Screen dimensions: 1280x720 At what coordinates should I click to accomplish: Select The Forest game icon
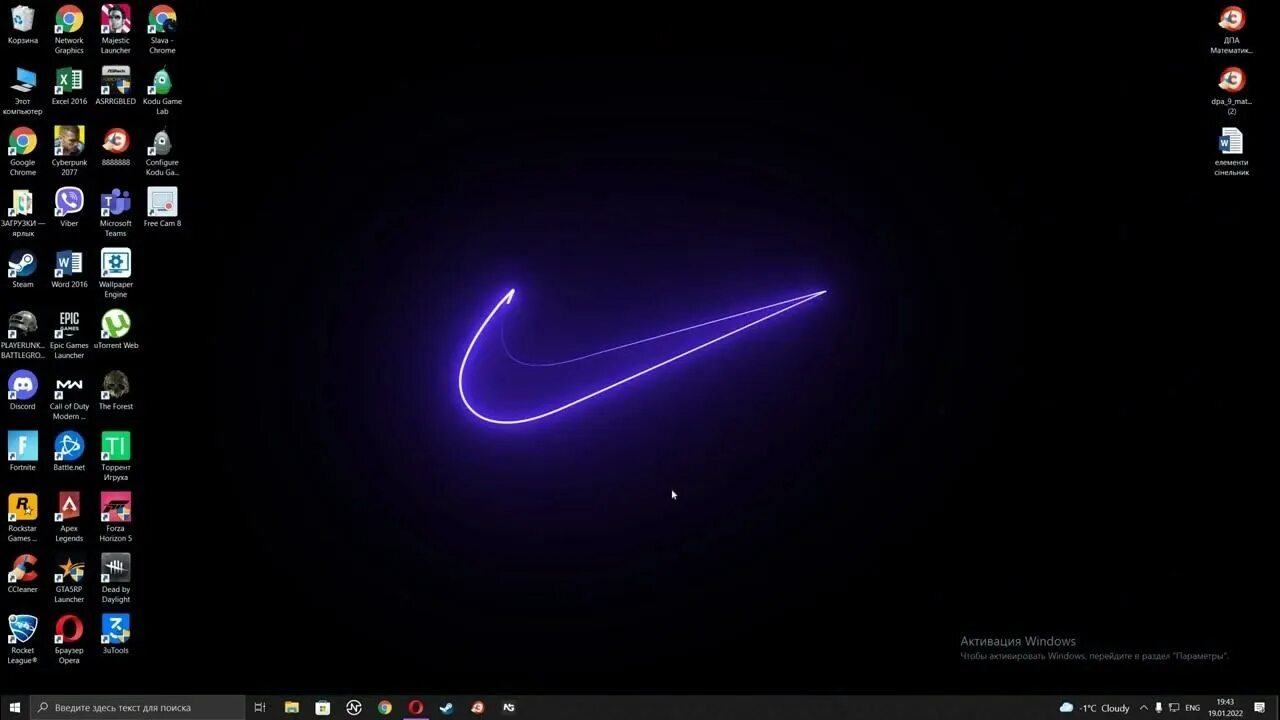point(116,391)
